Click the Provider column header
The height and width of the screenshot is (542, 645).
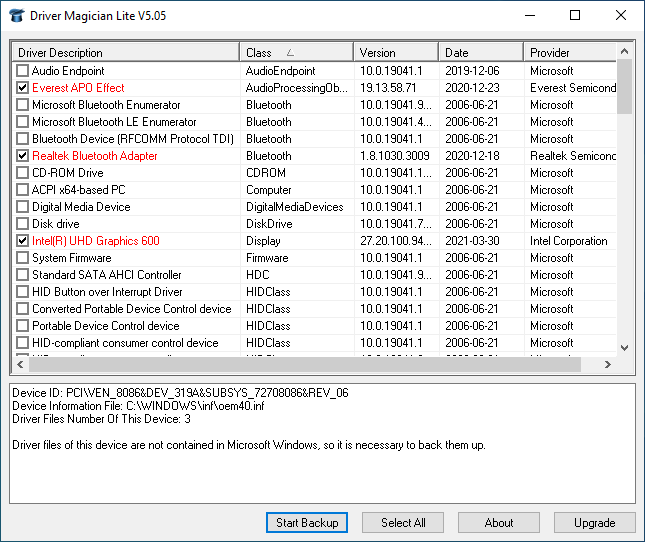click(x=568, y=52)
